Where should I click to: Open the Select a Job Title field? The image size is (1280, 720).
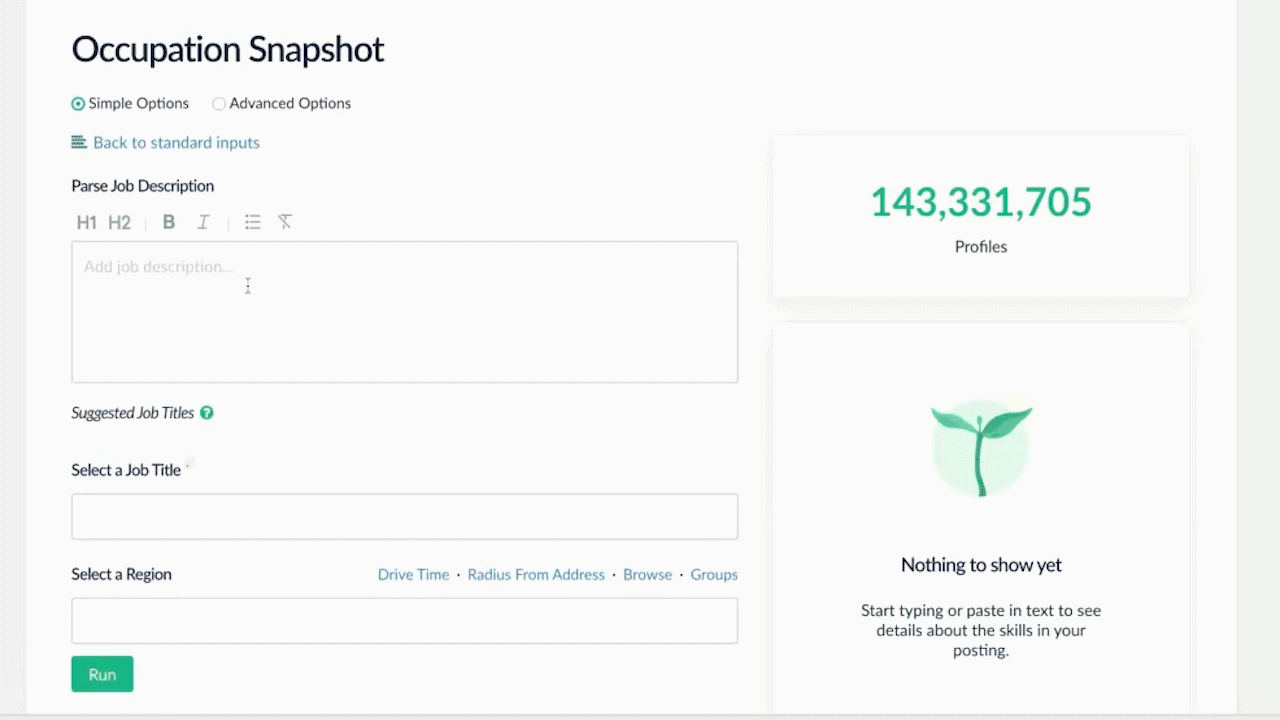(404, 517)
